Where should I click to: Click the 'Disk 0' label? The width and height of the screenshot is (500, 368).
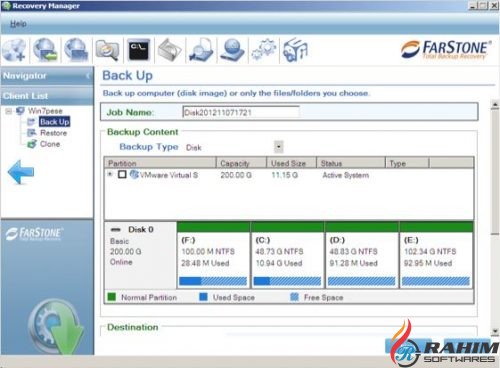pyautogui.click(x=141, y=229)
